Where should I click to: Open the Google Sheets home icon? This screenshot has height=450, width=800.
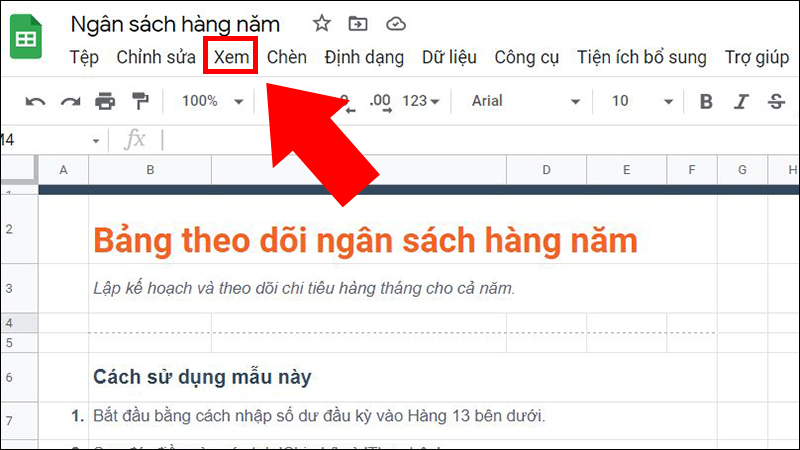coord(26,37)
